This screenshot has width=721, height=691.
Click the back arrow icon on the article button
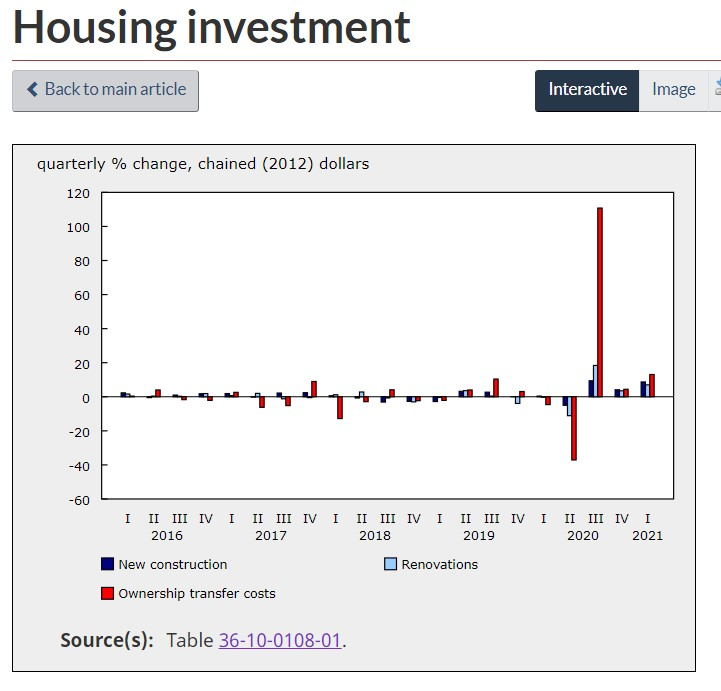(32, 90)
